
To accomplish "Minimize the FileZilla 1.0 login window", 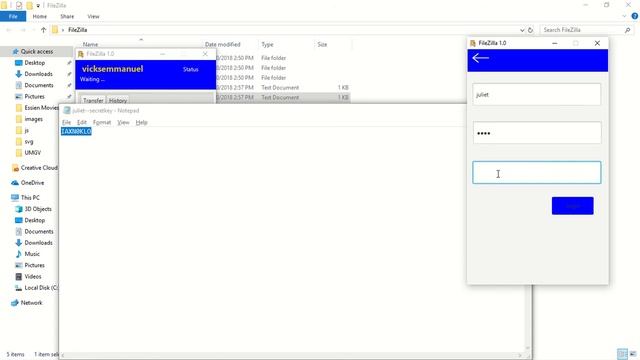I will pos(555,43).
